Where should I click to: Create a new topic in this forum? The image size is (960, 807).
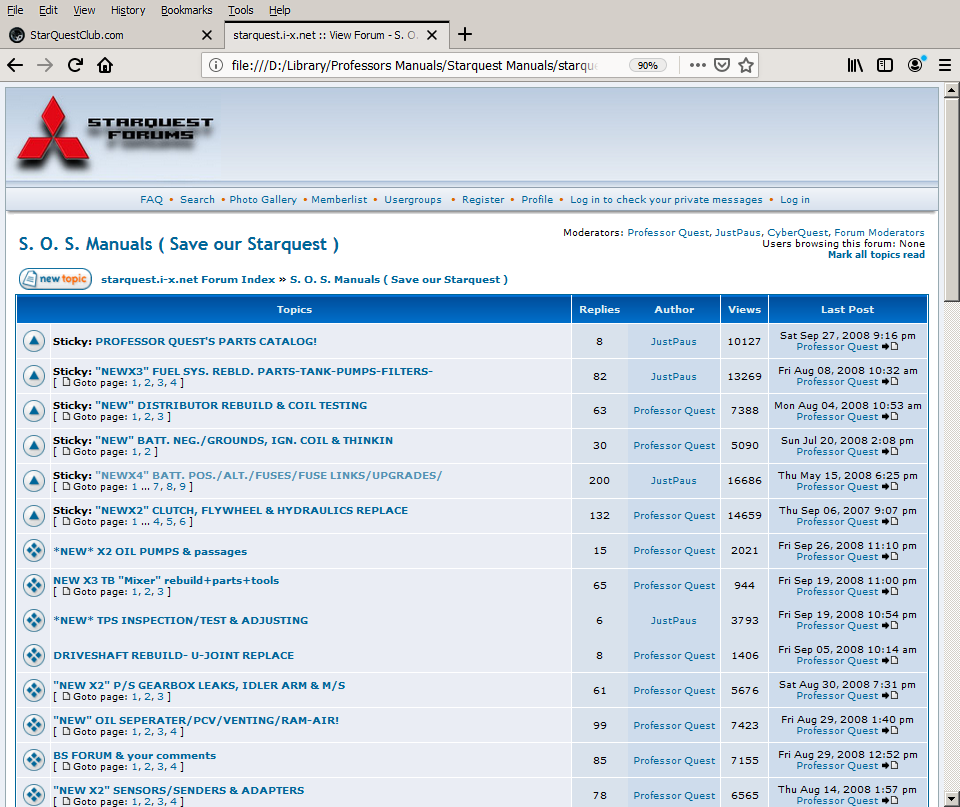point(56,279)
